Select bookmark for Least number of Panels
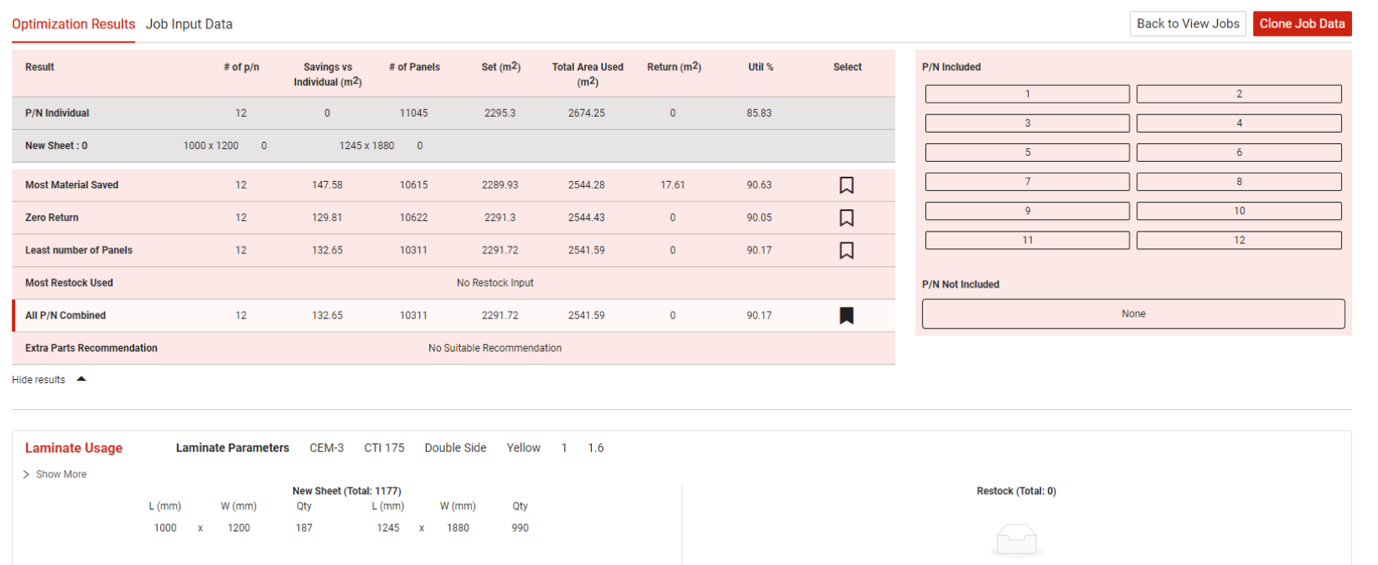Image resolution: width=1378 pixels, height=565 pixels. coord(846,250)
